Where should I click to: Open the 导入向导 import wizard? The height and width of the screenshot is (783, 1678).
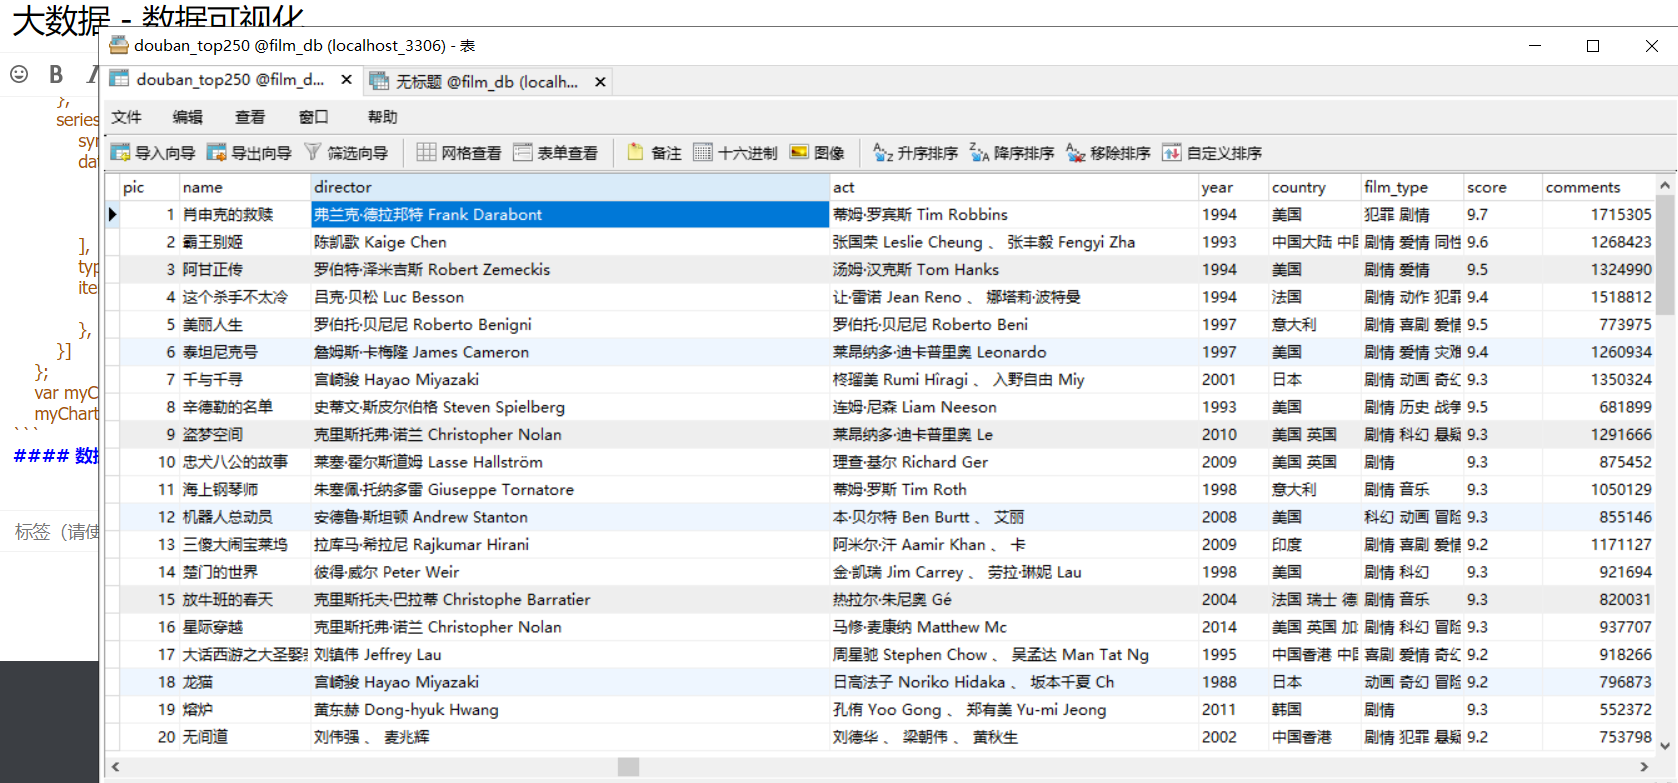tap(153, 153)
